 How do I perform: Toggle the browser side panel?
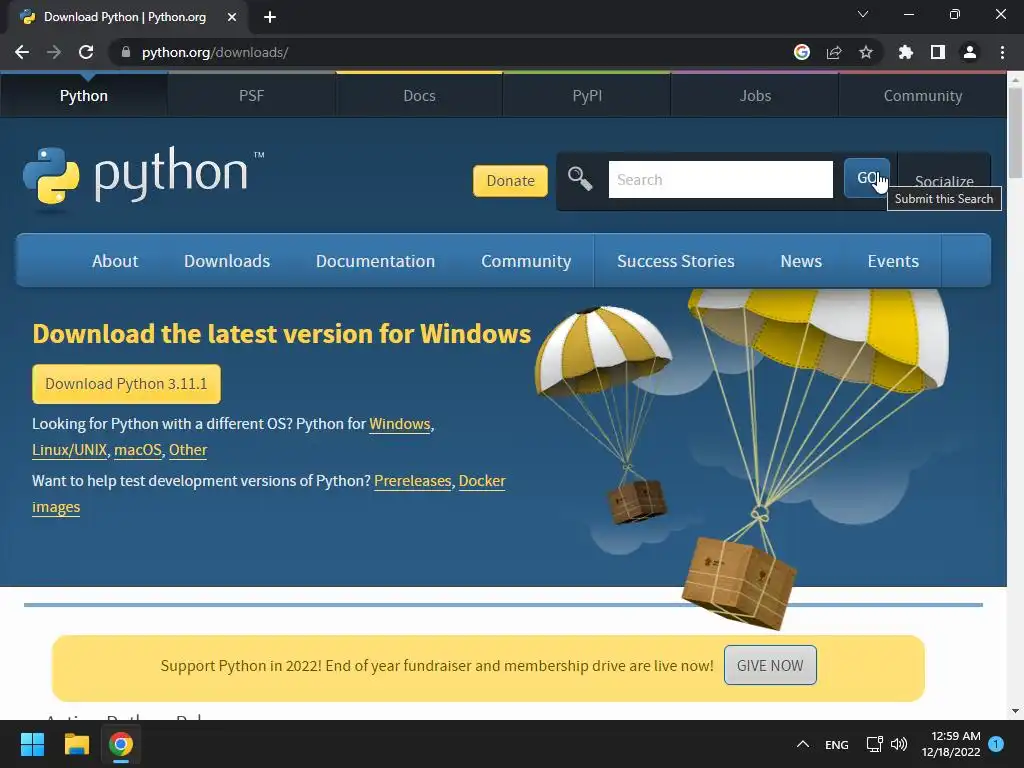[x=938, y=52]
